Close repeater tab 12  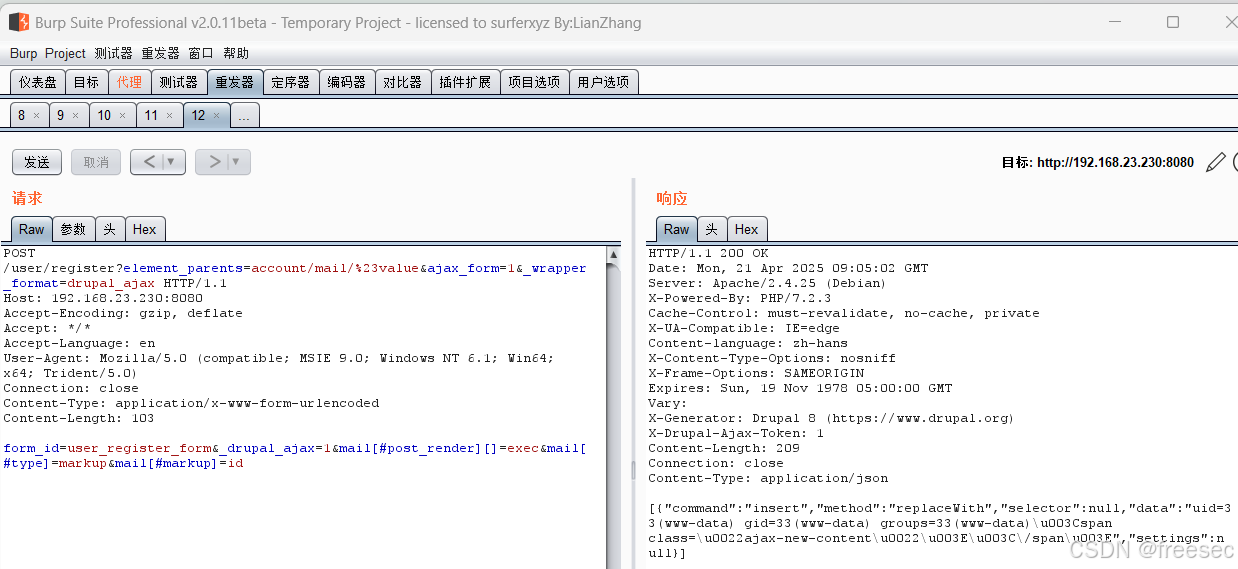click(x=216, y=116)
